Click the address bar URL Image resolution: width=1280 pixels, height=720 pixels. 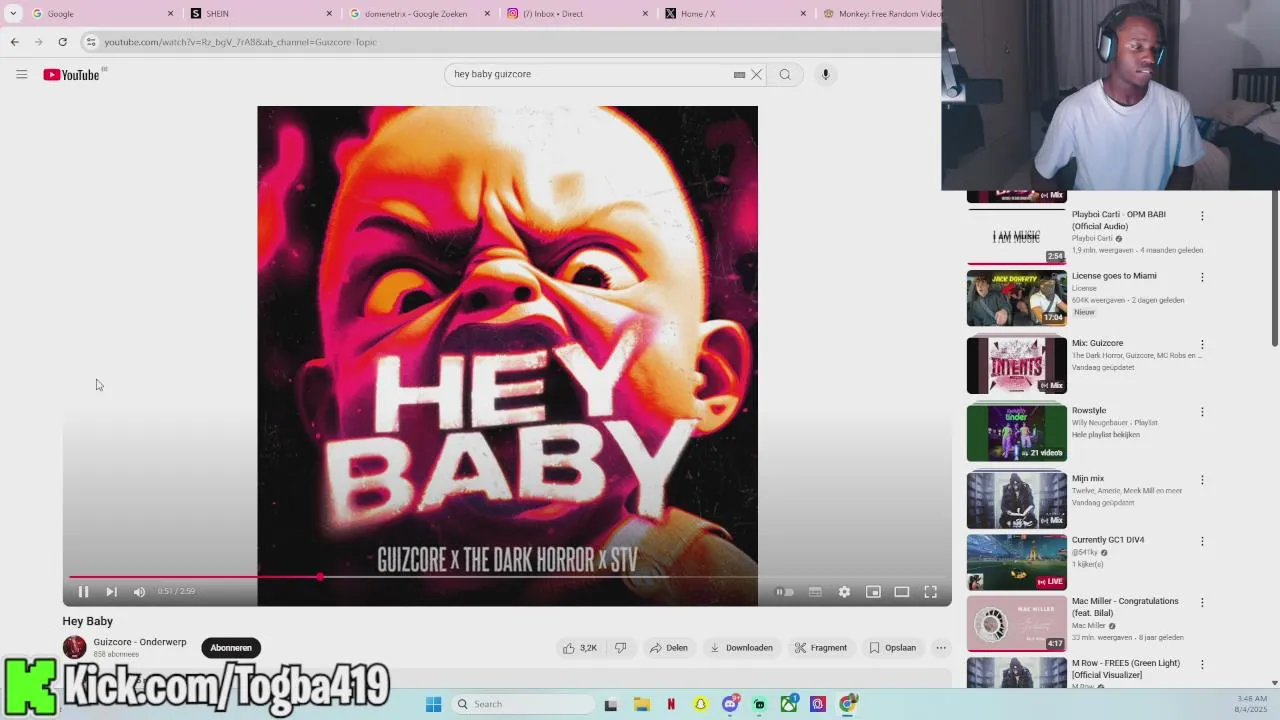240,42
